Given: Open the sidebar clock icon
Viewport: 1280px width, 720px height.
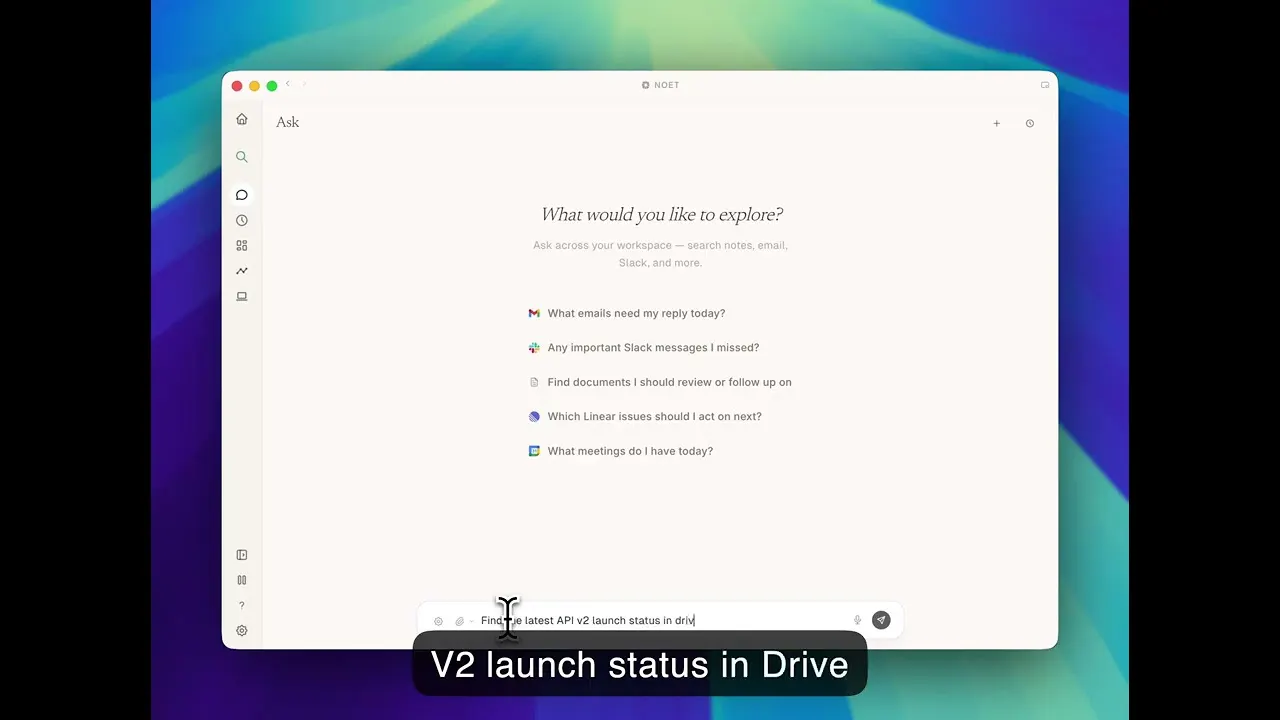Looking at the screenshot, I should (242, 220).
